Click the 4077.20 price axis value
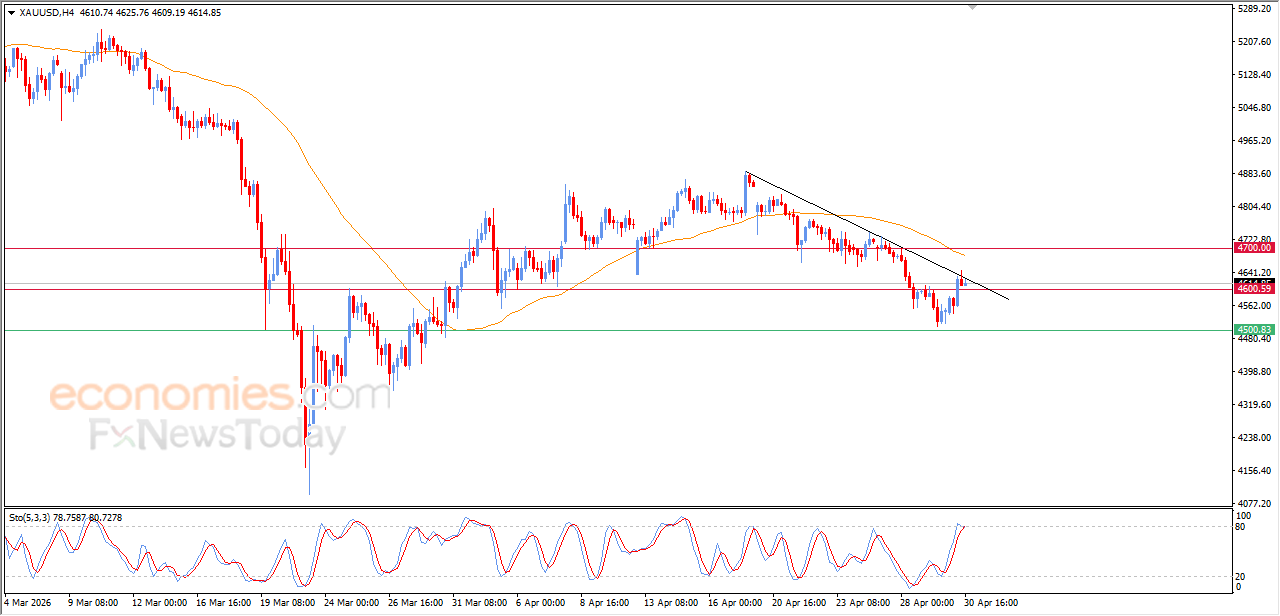 point(1254,504)
